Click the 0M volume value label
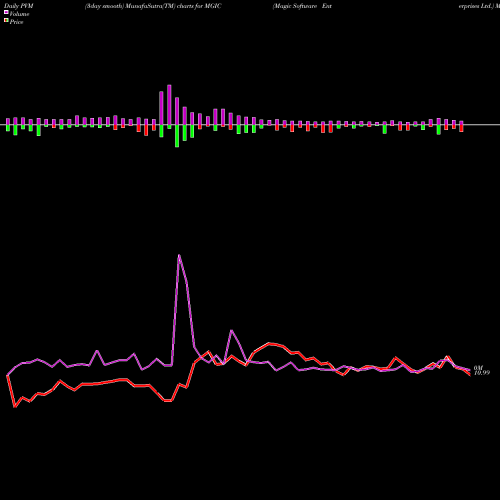Image resolution: width=500 pixels, height=500 pixels. (478, 368)
